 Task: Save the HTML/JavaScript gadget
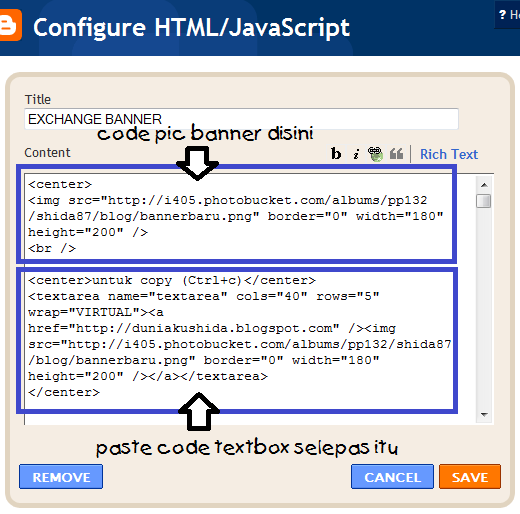(x=470, y=477)
